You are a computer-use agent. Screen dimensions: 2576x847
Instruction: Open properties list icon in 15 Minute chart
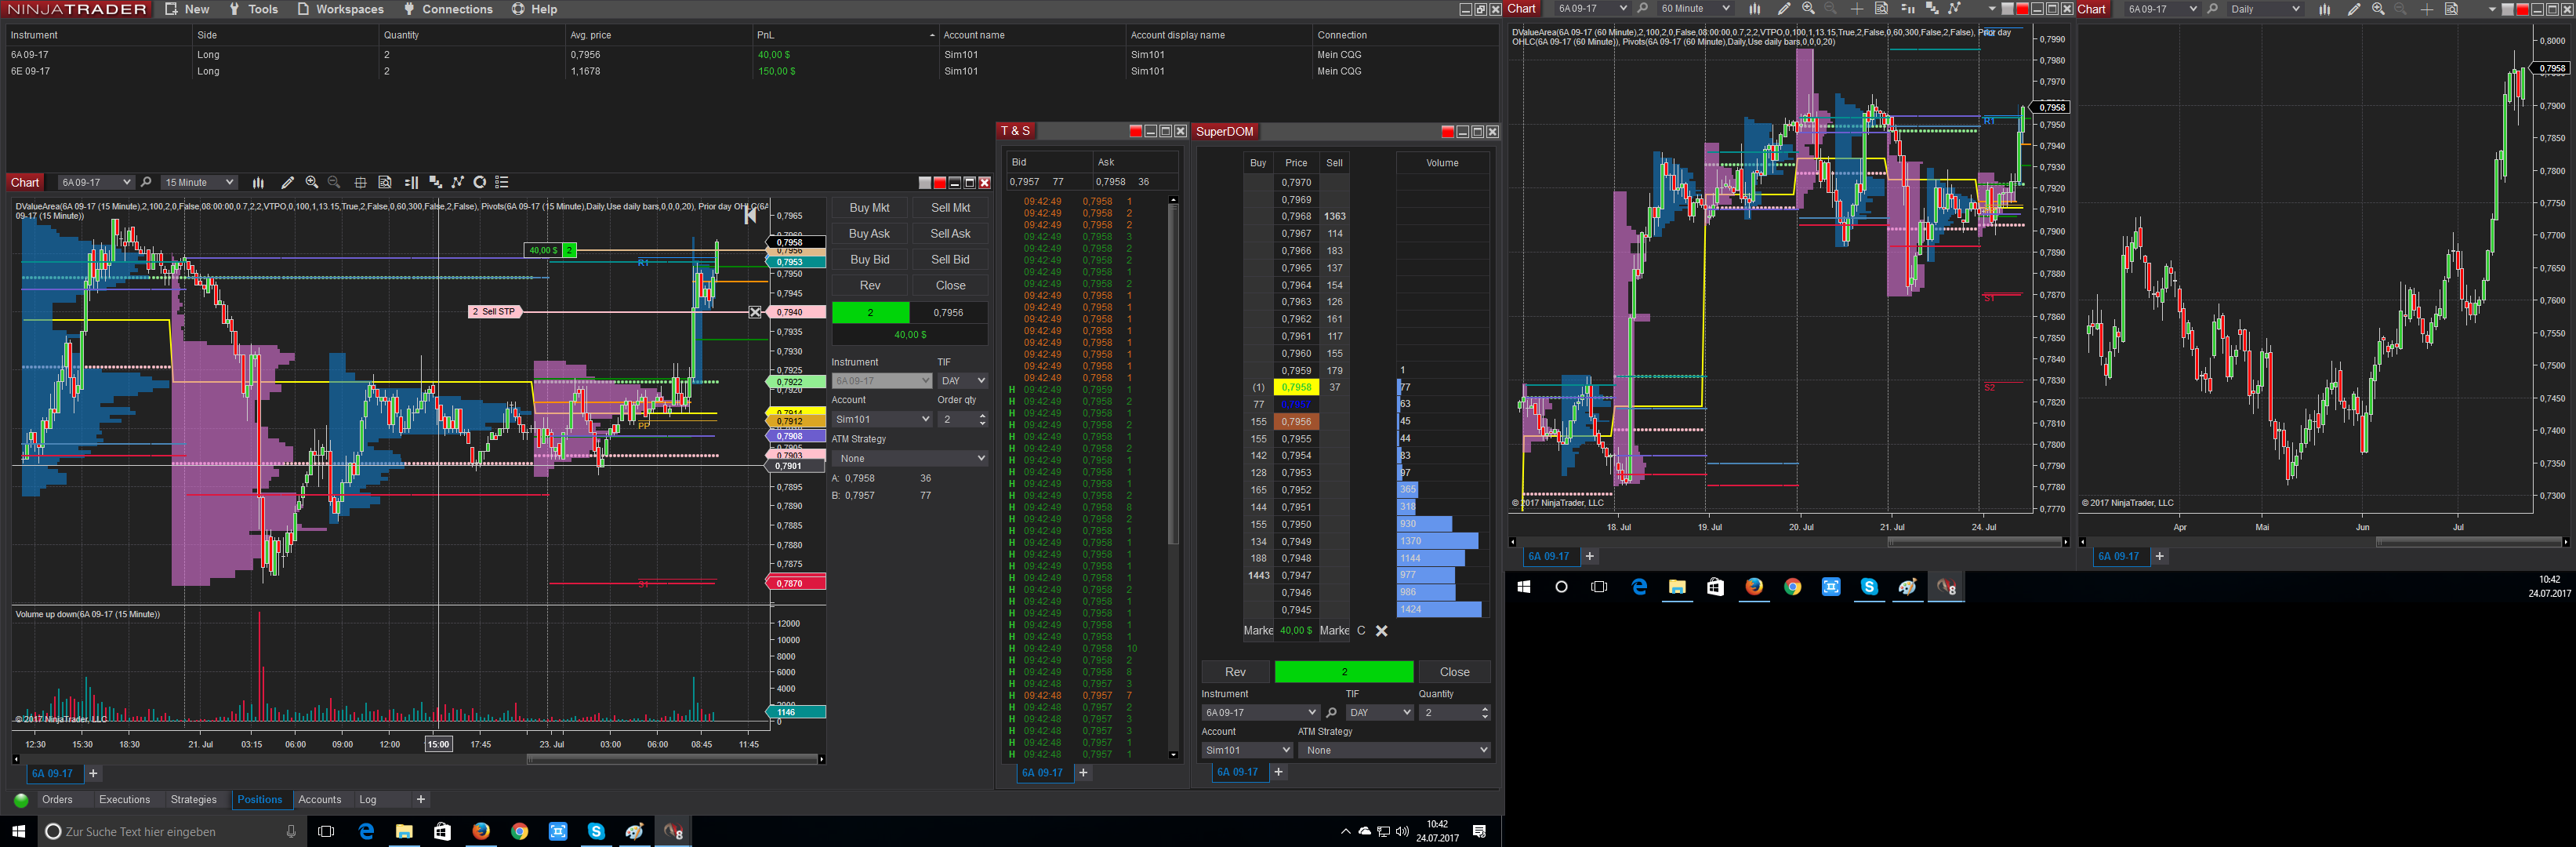pos(502,182)
